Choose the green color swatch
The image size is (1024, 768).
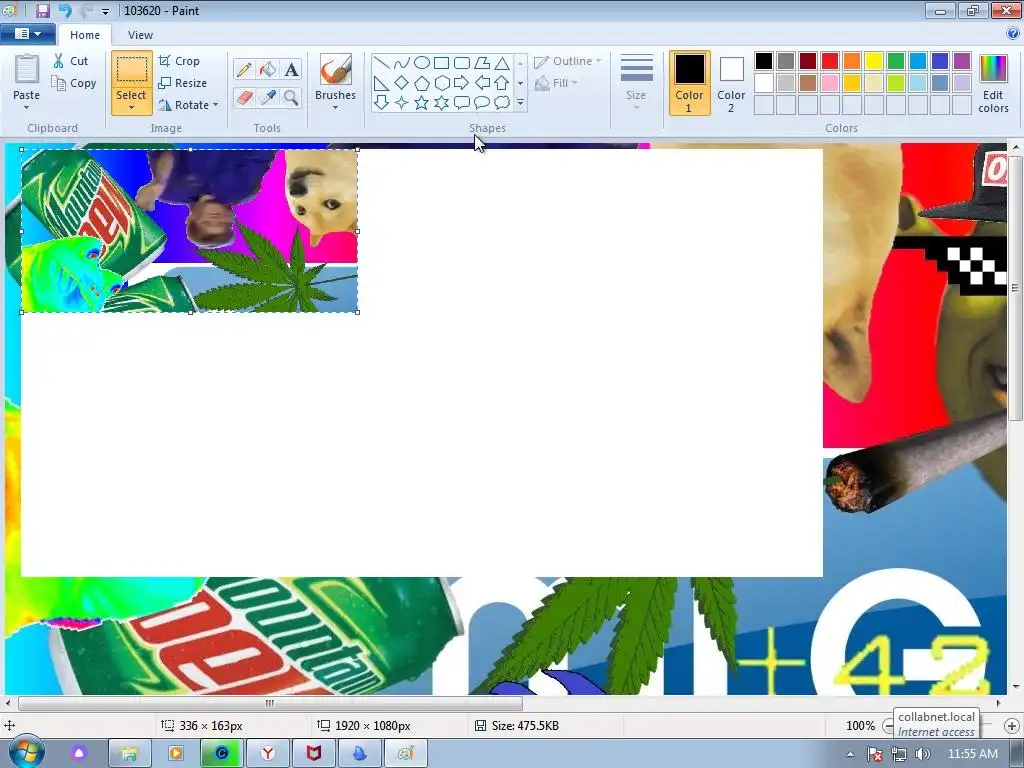895,61
